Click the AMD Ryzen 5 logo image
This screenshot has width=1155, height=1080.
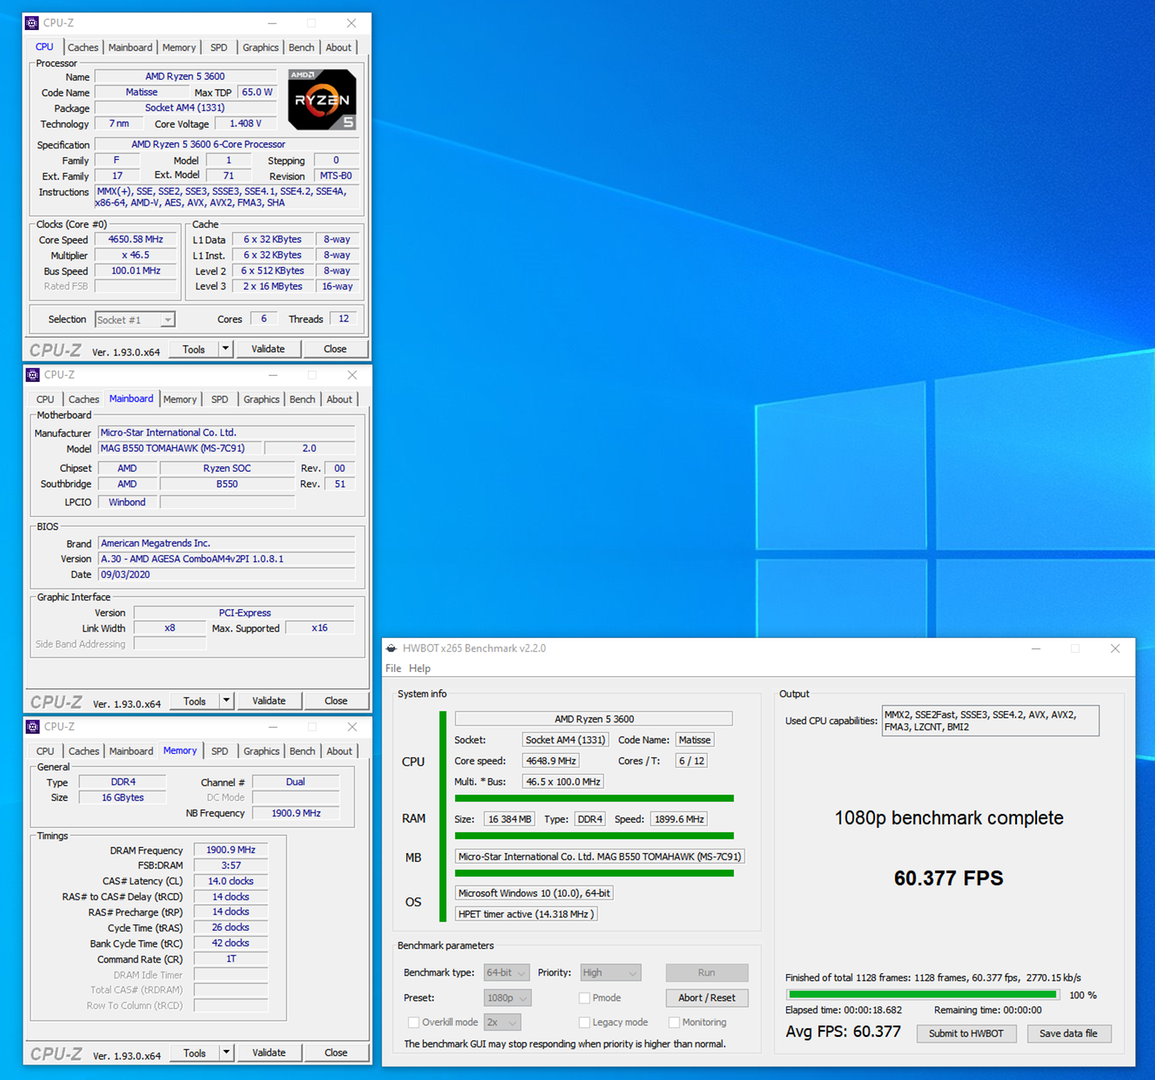322,100
